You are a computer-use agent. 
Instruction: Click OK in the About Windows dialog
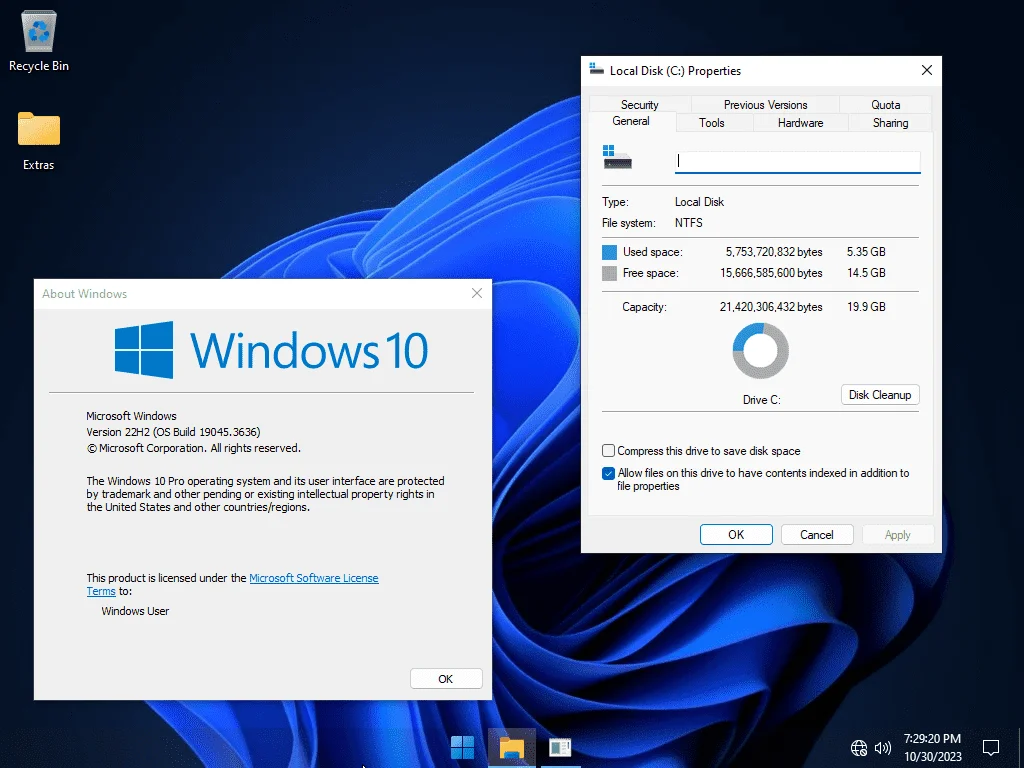click(446, 679)
